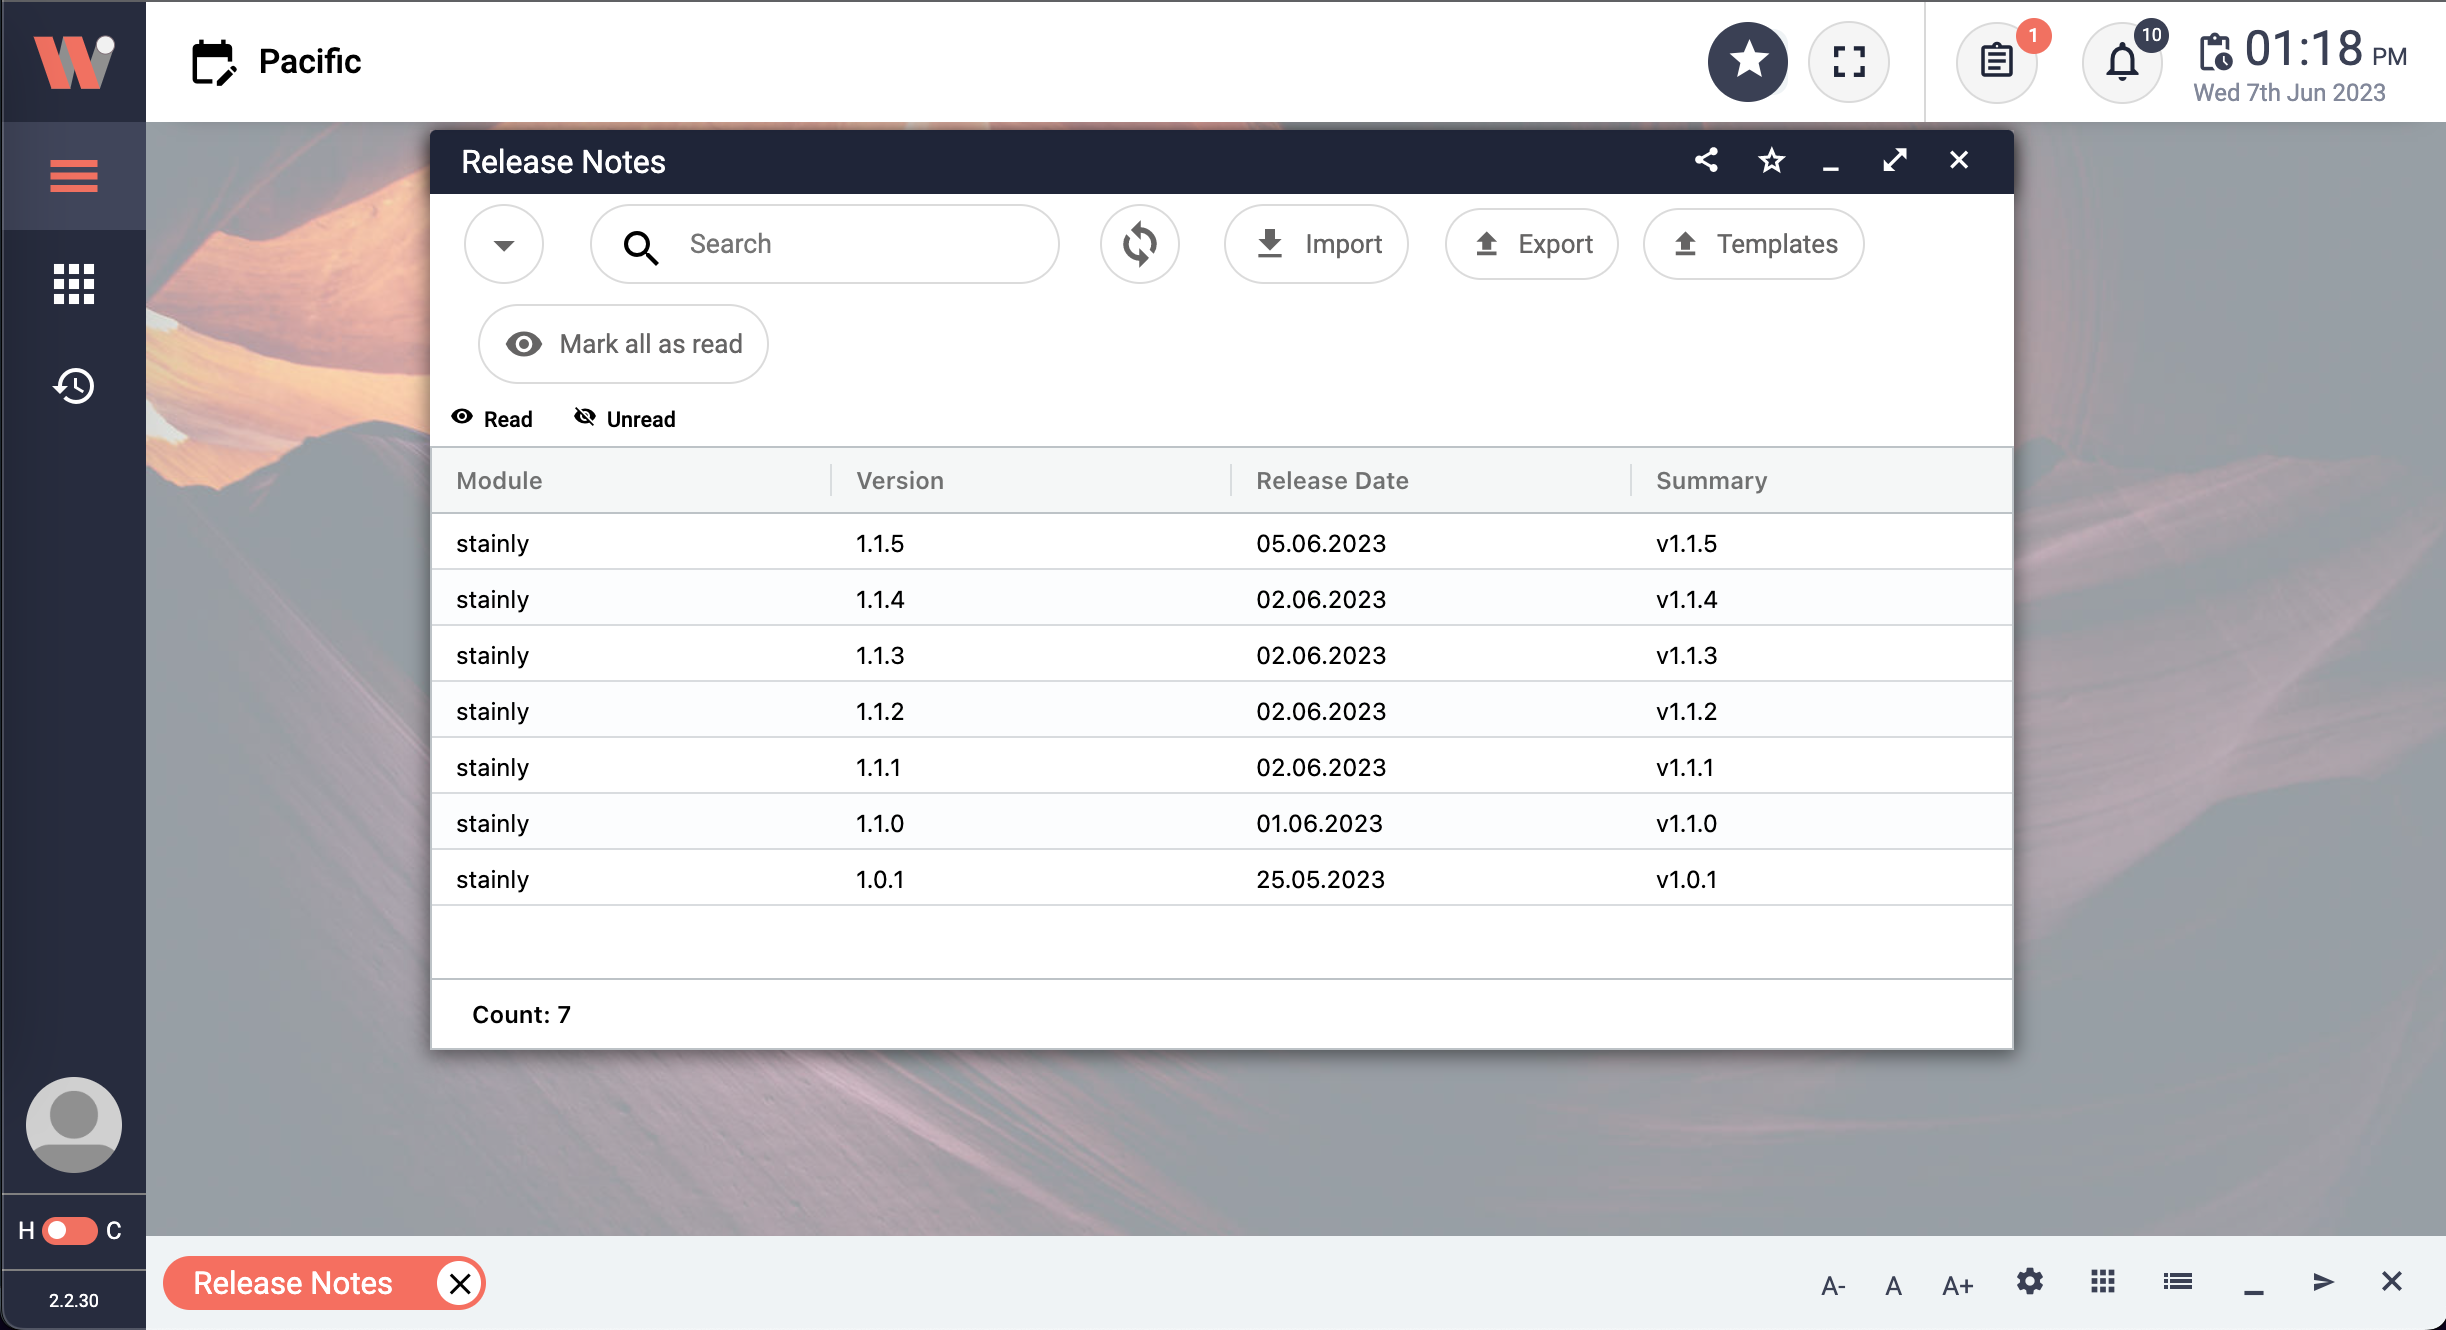This screenshot has width=2446, height=1330.
Task: Toggle the H/C switch
Action: pyautogui.click(x=70, y=1230)
